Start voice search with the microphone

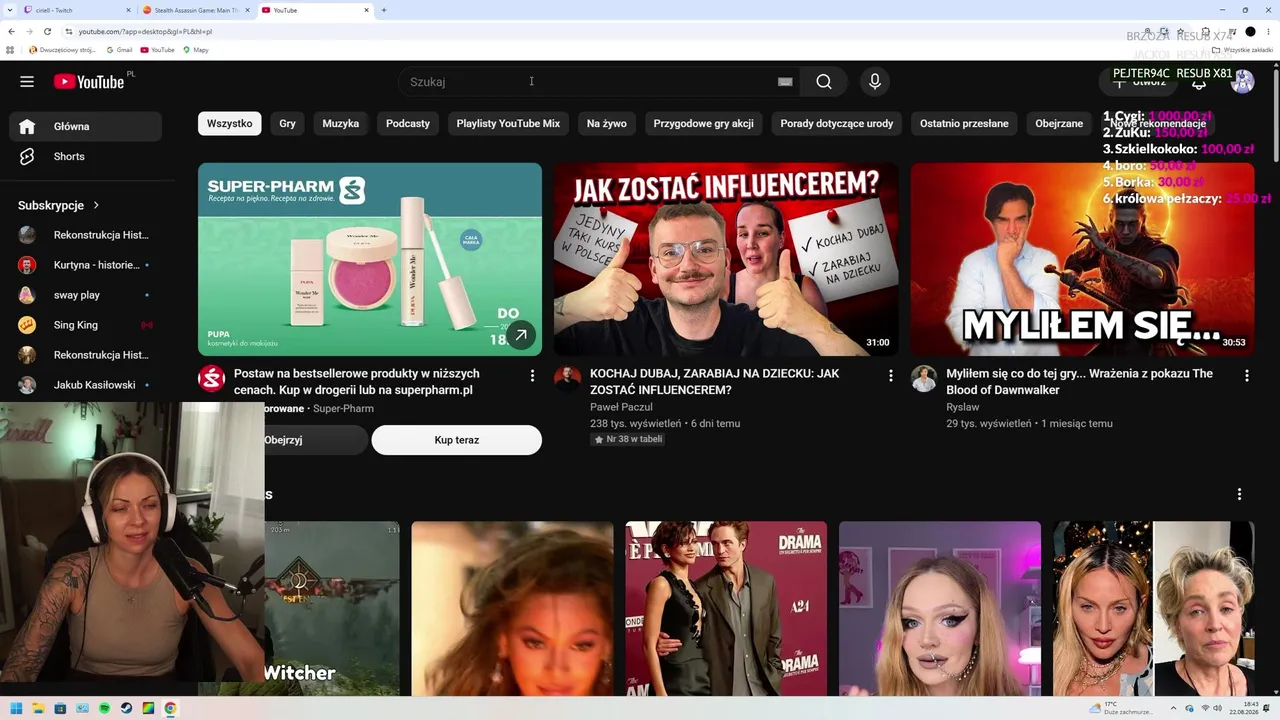pyautogui.click(x=875, y=82)
